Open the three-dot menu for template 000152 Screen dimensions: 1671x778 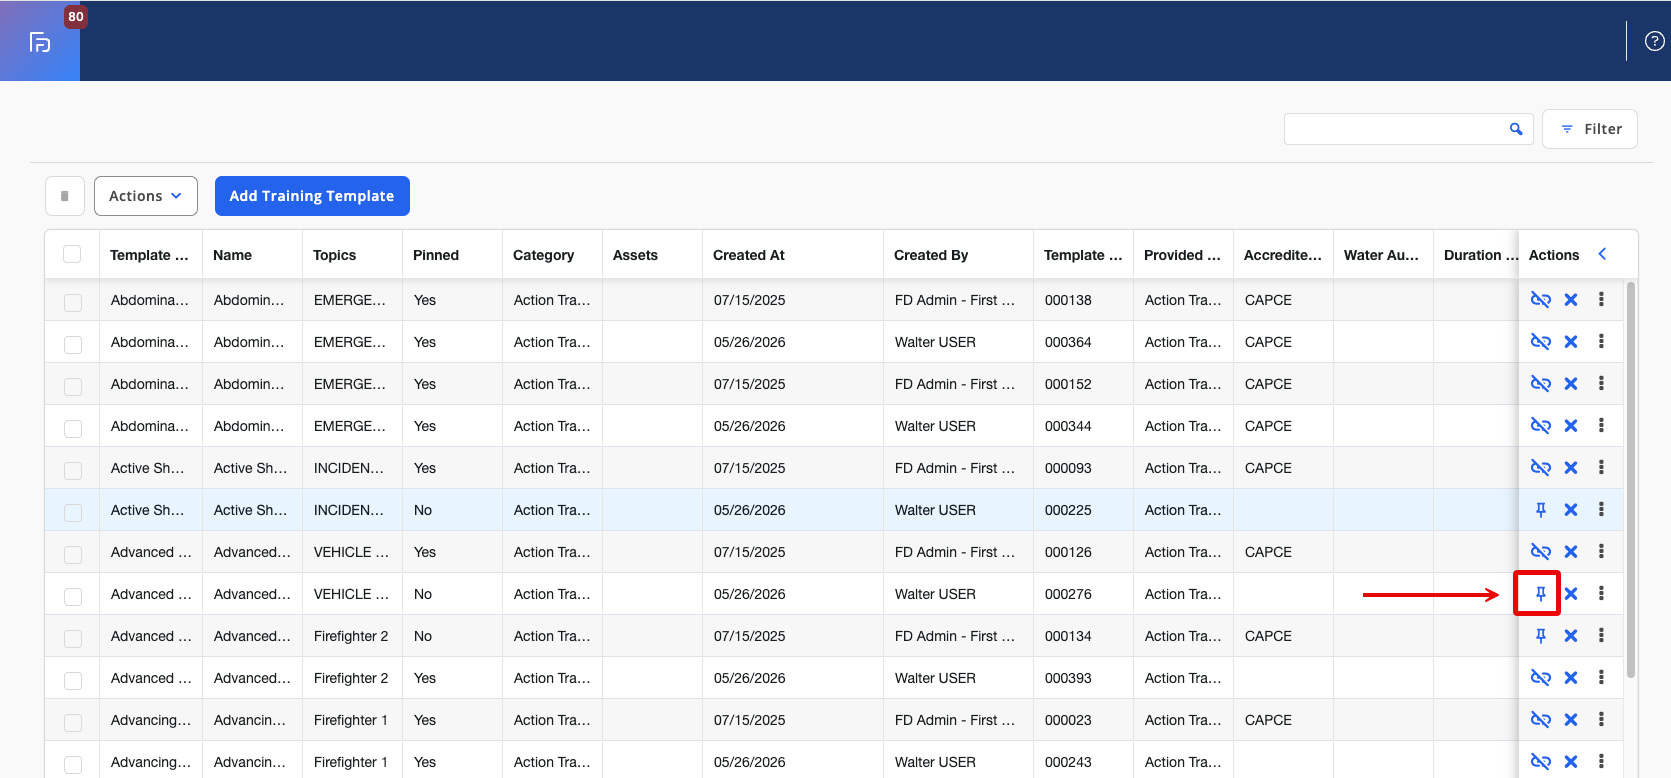1601,384
